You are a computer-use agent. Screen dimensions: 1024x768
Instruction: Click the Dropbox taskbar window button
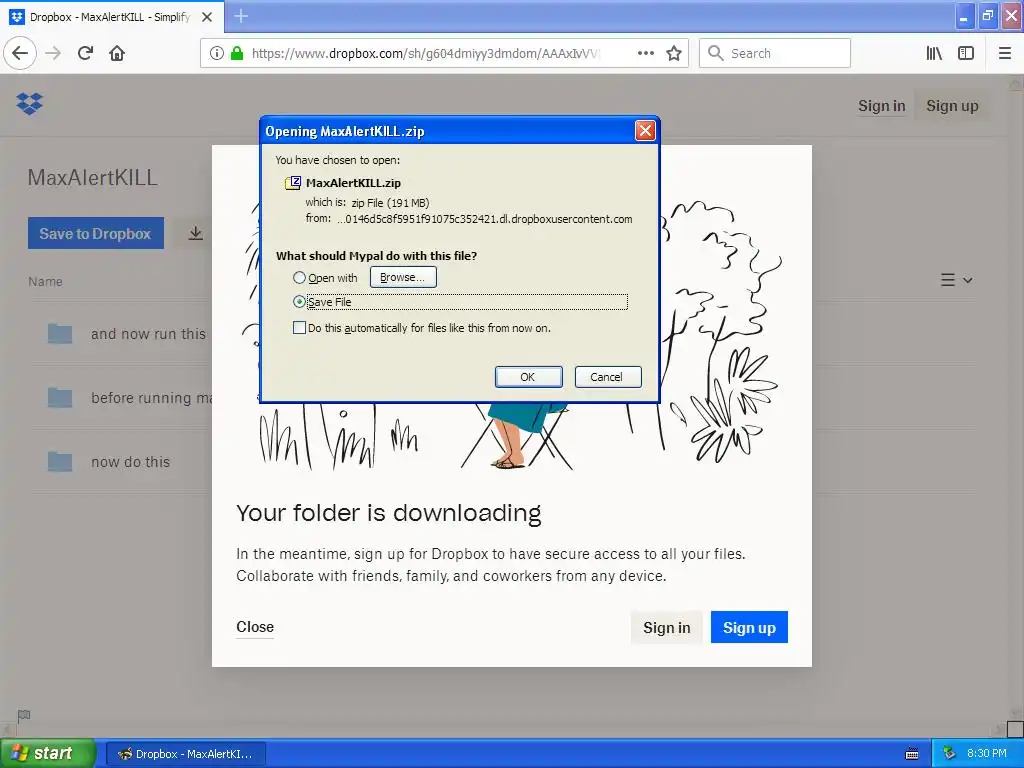point(185,754)
